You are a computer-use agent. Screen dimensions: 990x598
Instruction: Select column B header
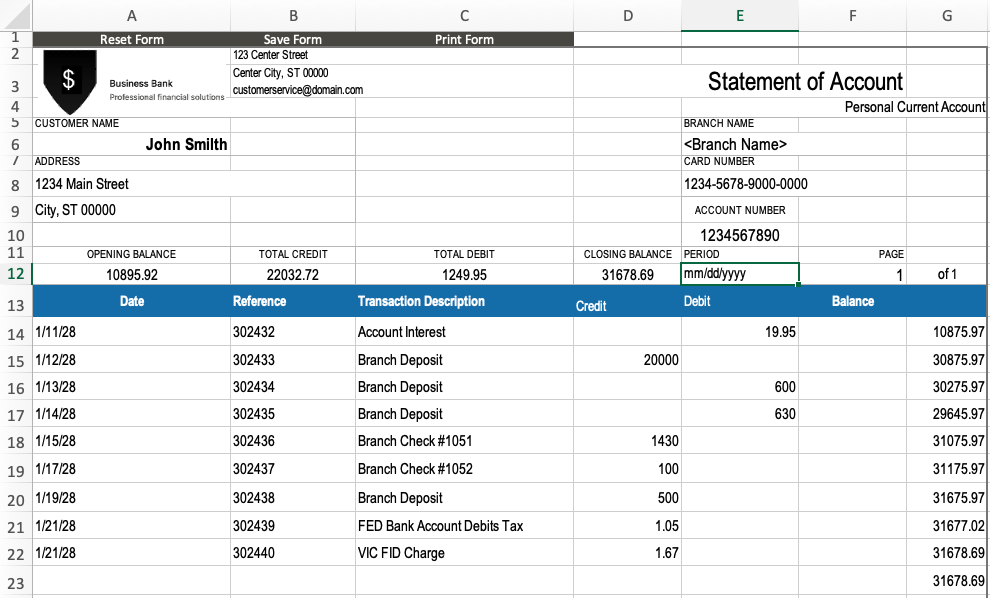click(x=293, y=16)
